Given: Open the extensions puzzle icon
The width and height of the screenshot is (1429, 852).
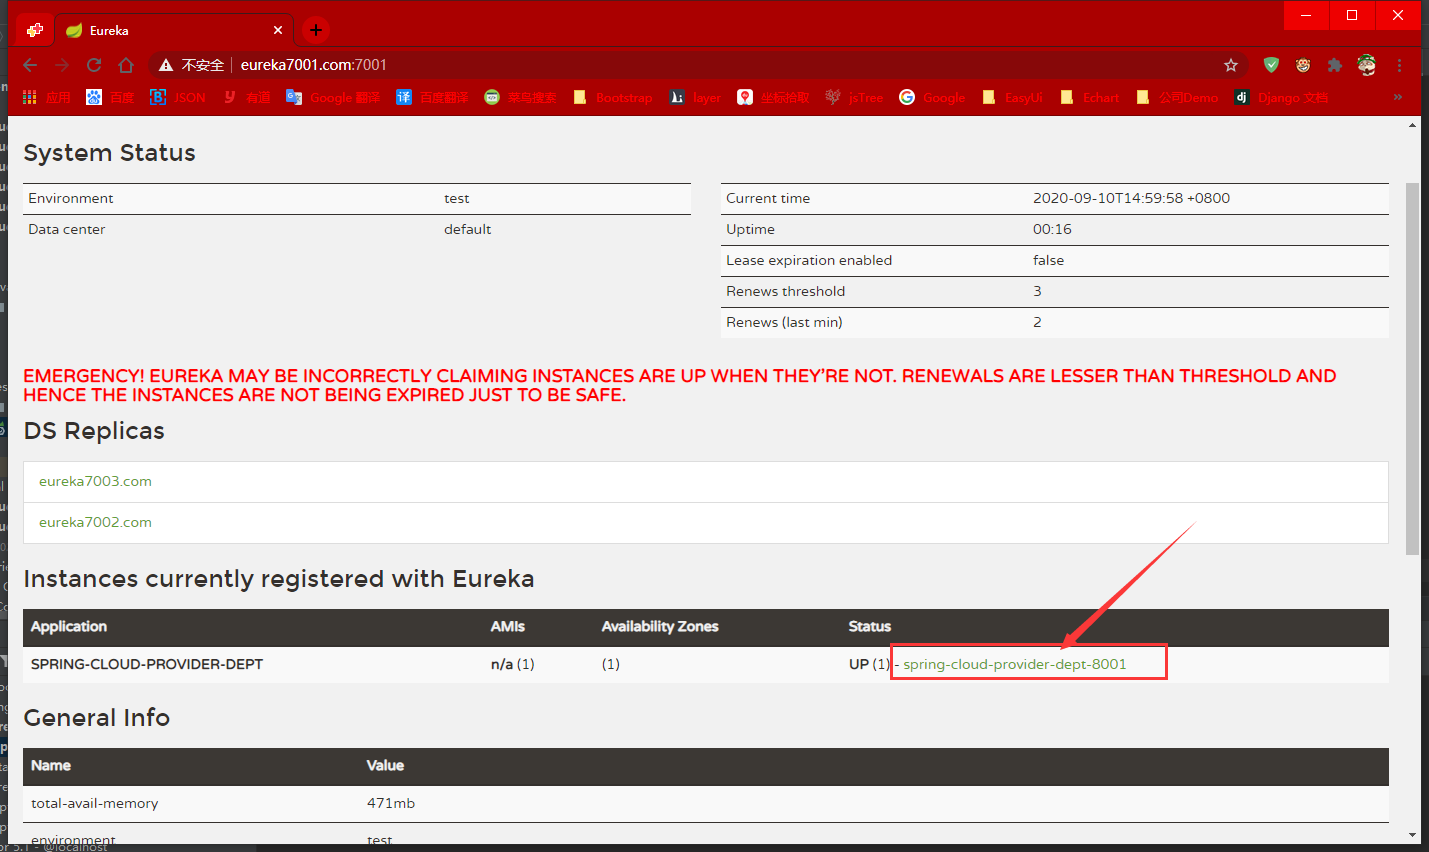Looking at the screenshot, I should (x=1334, y=65).
